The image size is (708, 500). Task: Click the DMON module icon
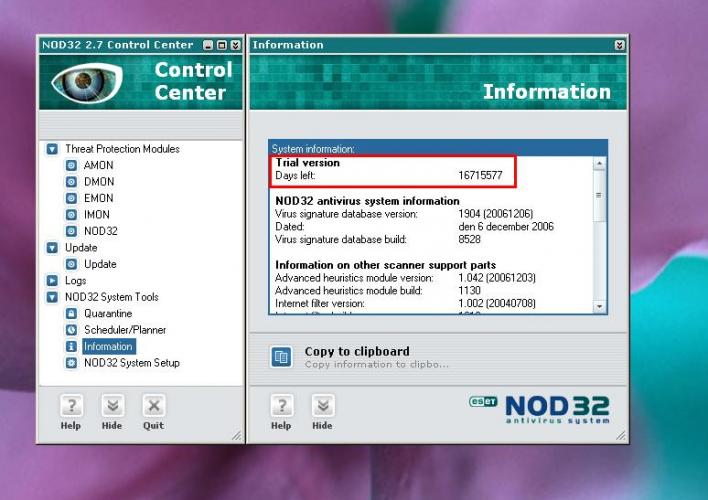pos(71,182)
